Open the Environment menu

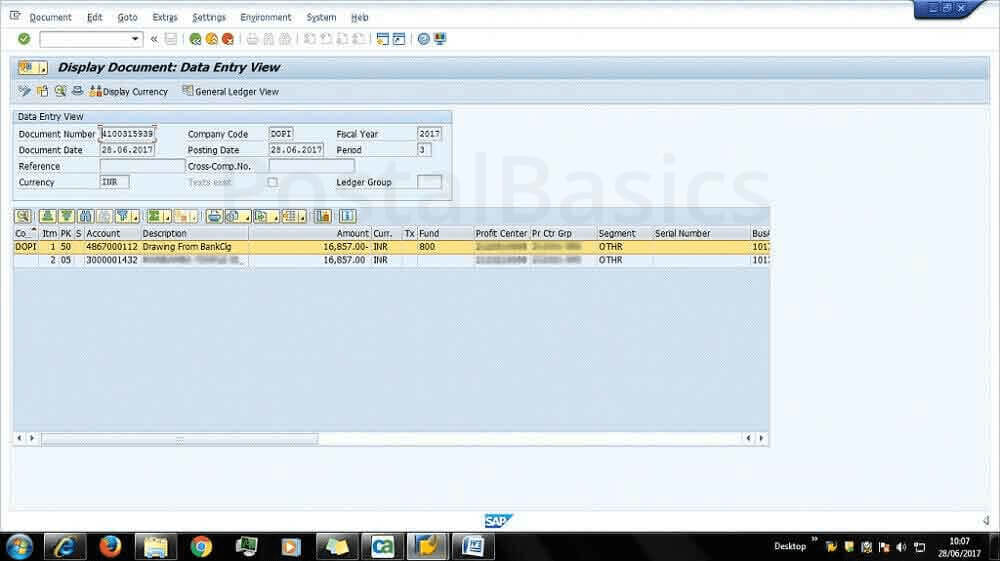[266, 17]
